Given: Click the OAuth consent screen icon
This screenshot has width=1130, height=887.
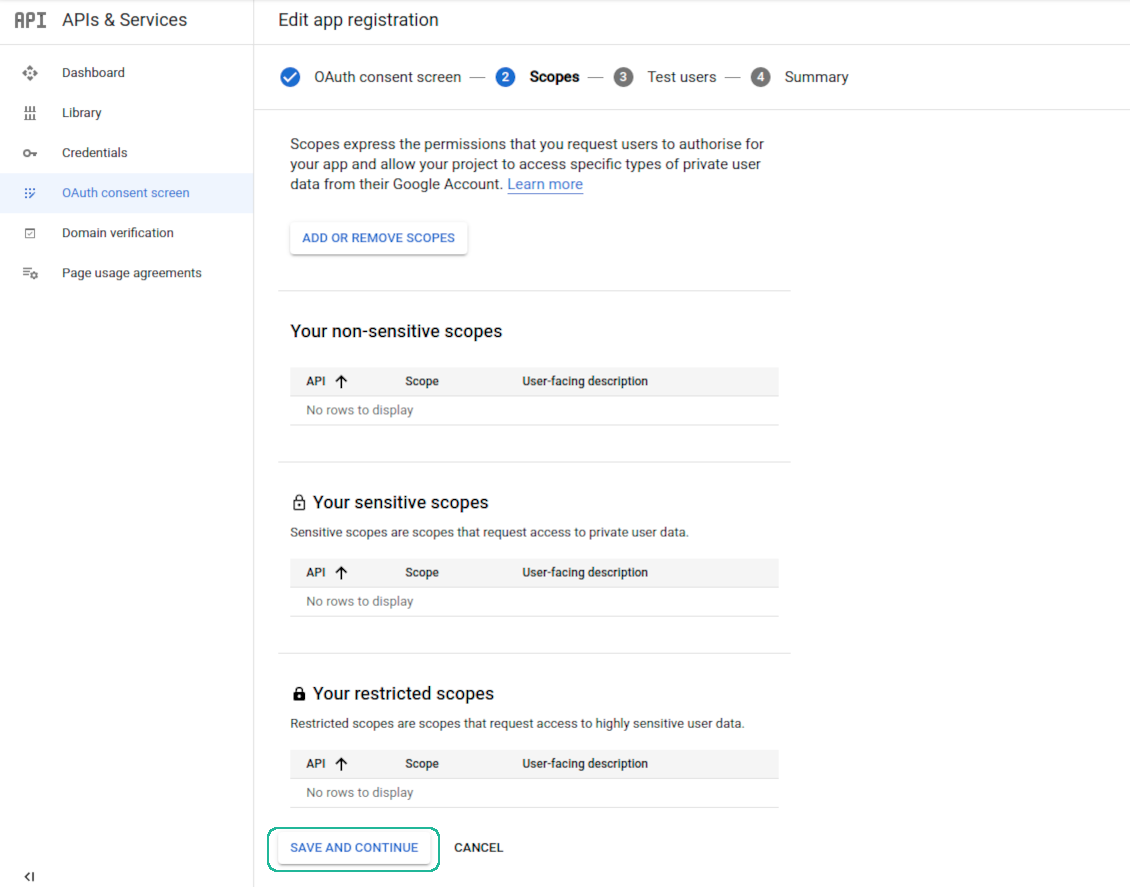Looking at the screenshot, I should click(x=30, y=193).
